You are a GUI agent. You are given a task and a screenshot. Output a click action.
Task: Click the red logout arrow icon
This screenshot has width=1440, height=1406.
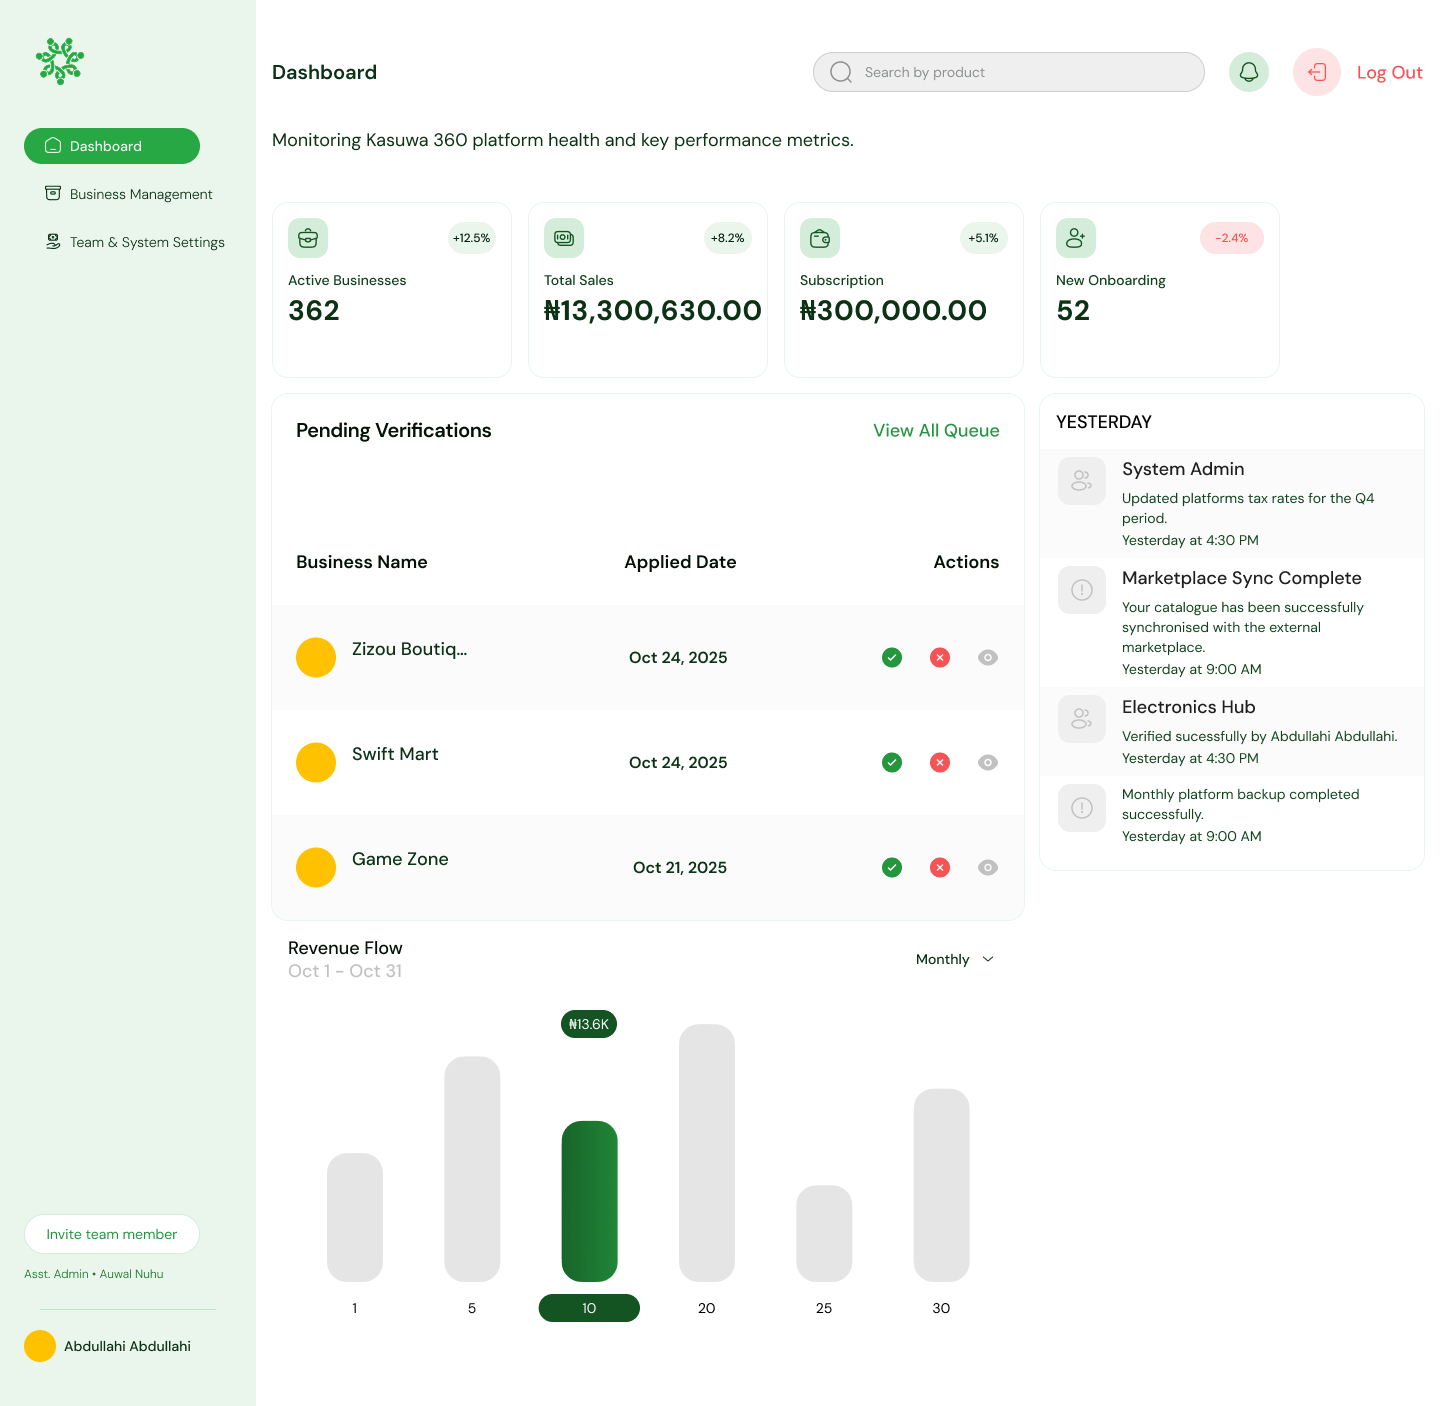coord(1317,72)
